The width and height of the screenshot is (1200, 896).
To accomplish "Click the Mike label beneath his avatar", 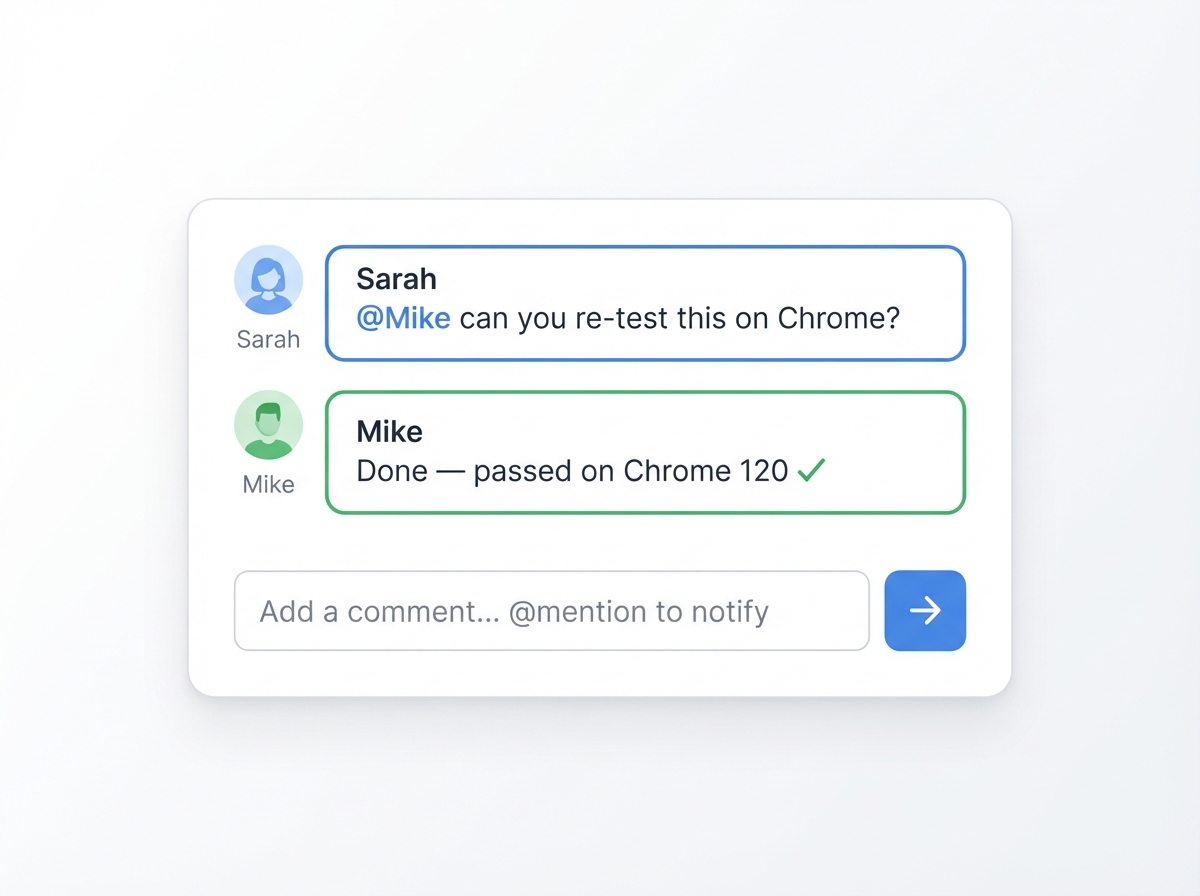I will 268,485.
